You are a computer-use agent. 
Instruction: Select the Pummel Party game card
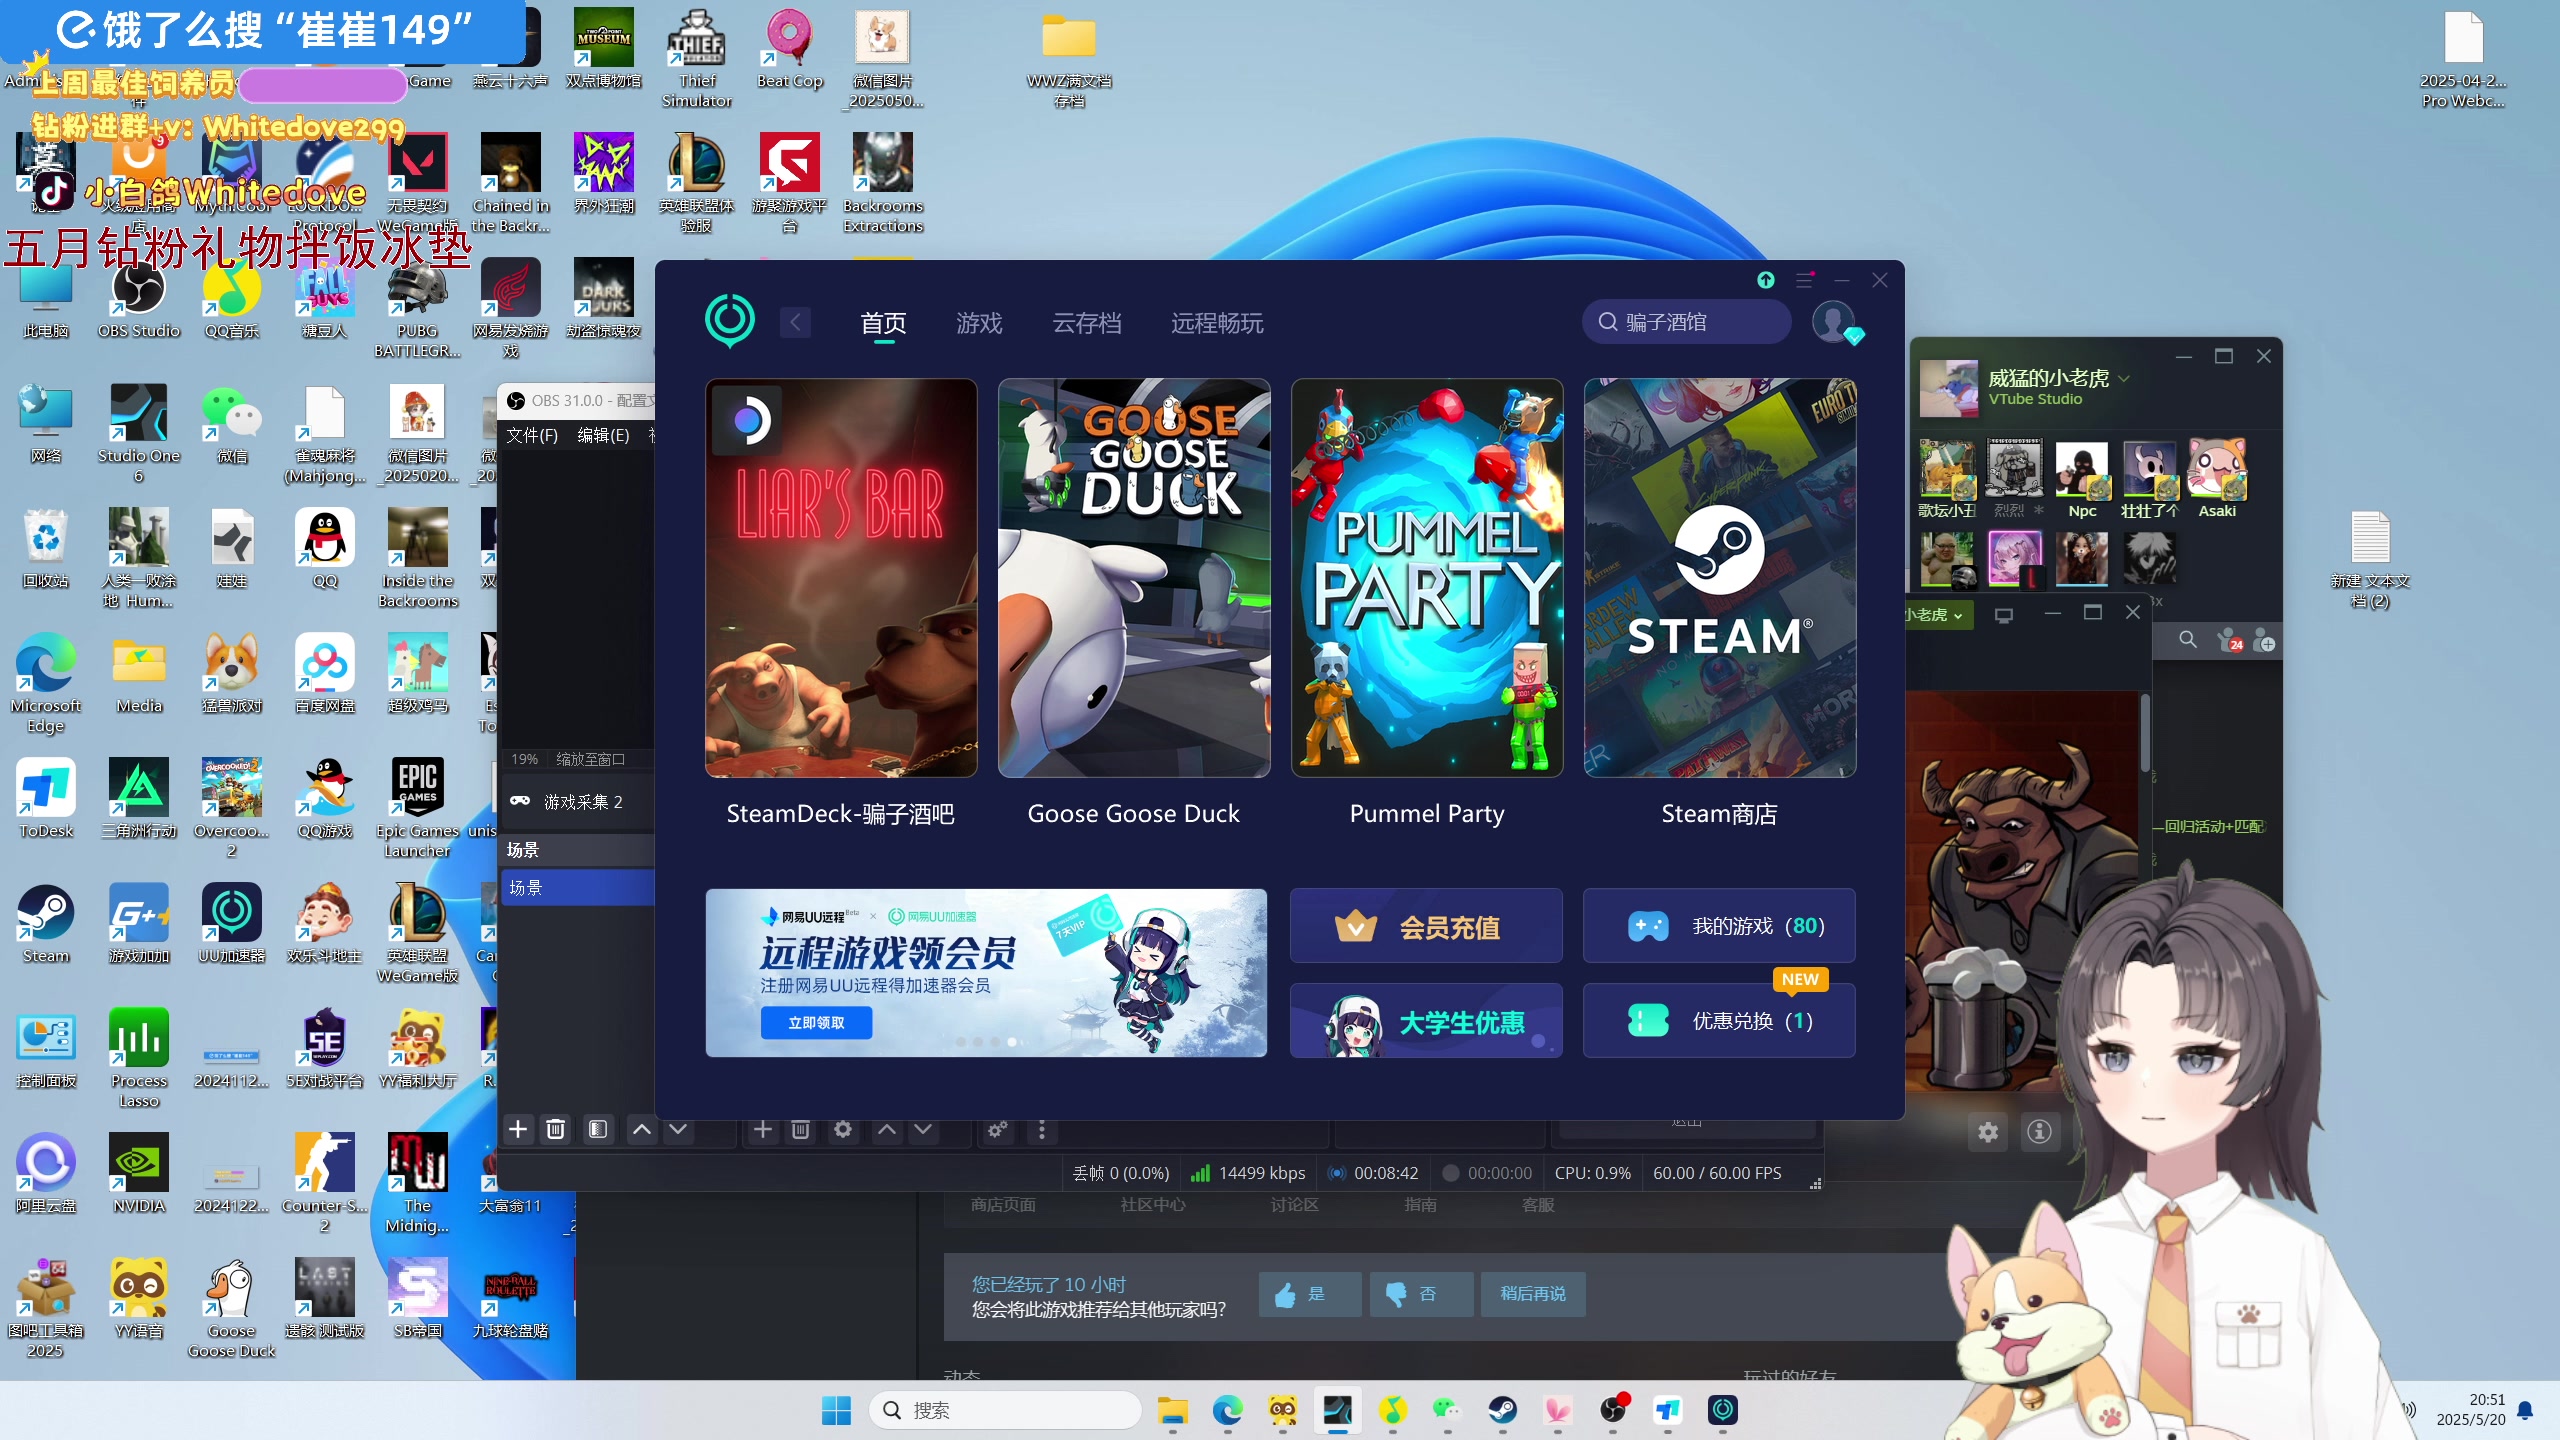pyautogui.click(x=1427, y=578)
